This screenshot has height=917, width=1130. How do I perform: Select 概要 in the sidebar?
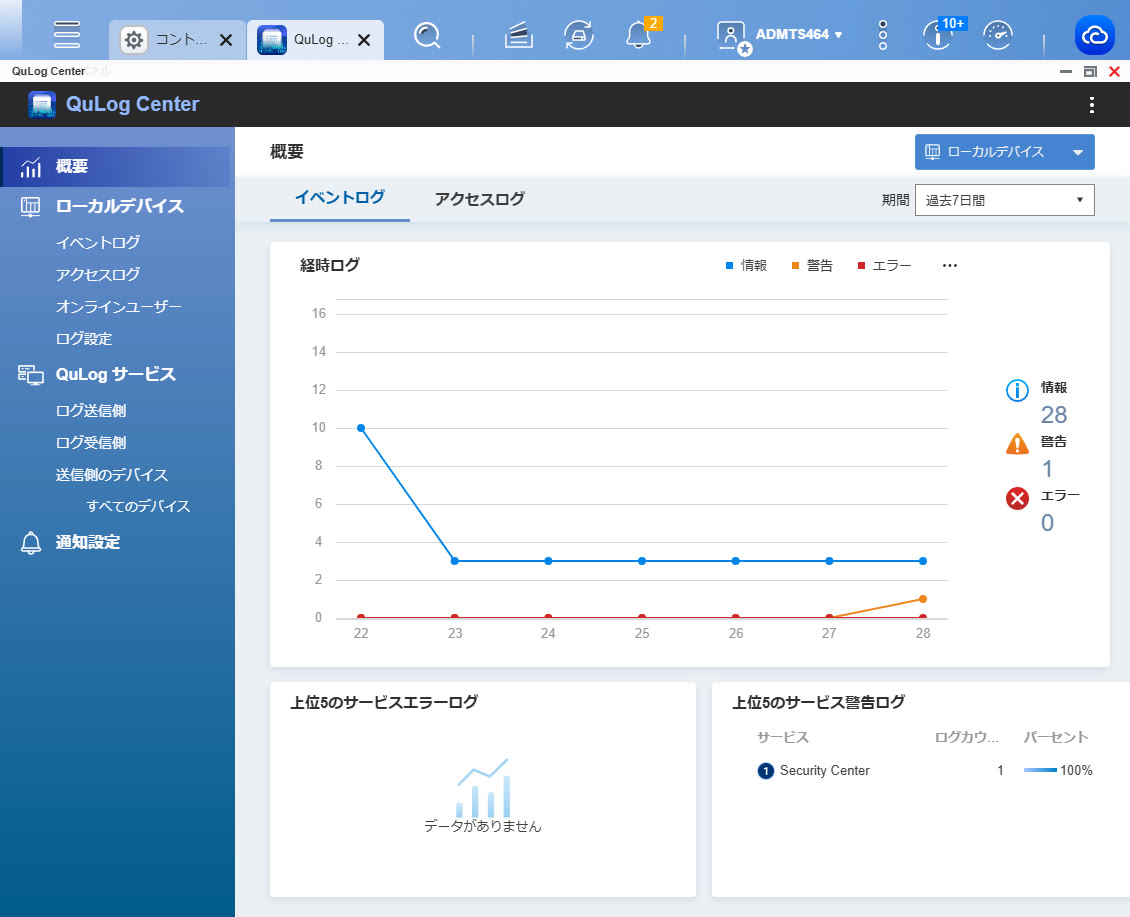[x=115, y=167]
